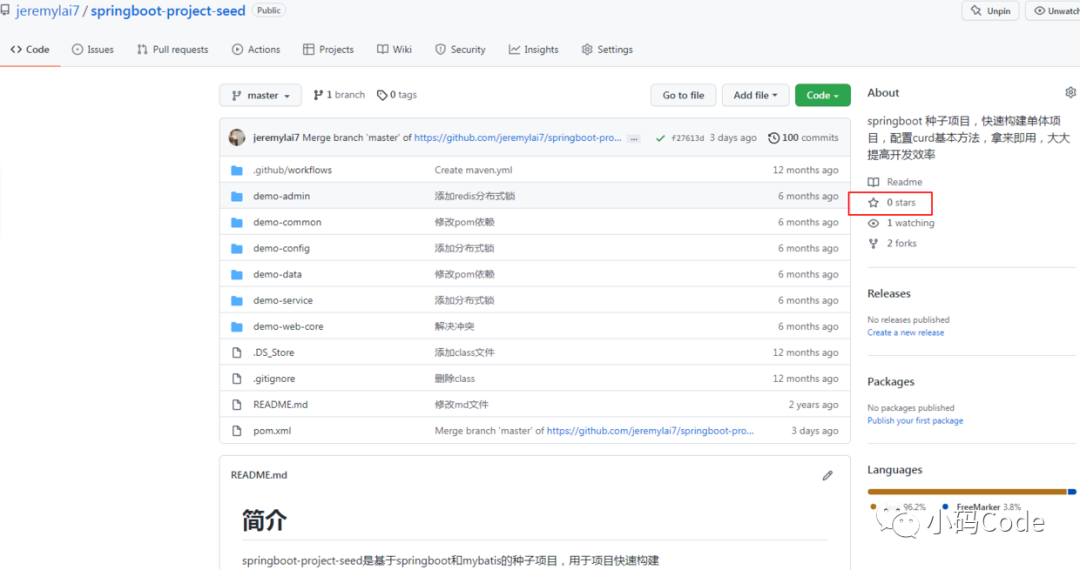Screen dimensions: 1080x570
Task: Open the demo-config folder
Action: coord(281,249)
